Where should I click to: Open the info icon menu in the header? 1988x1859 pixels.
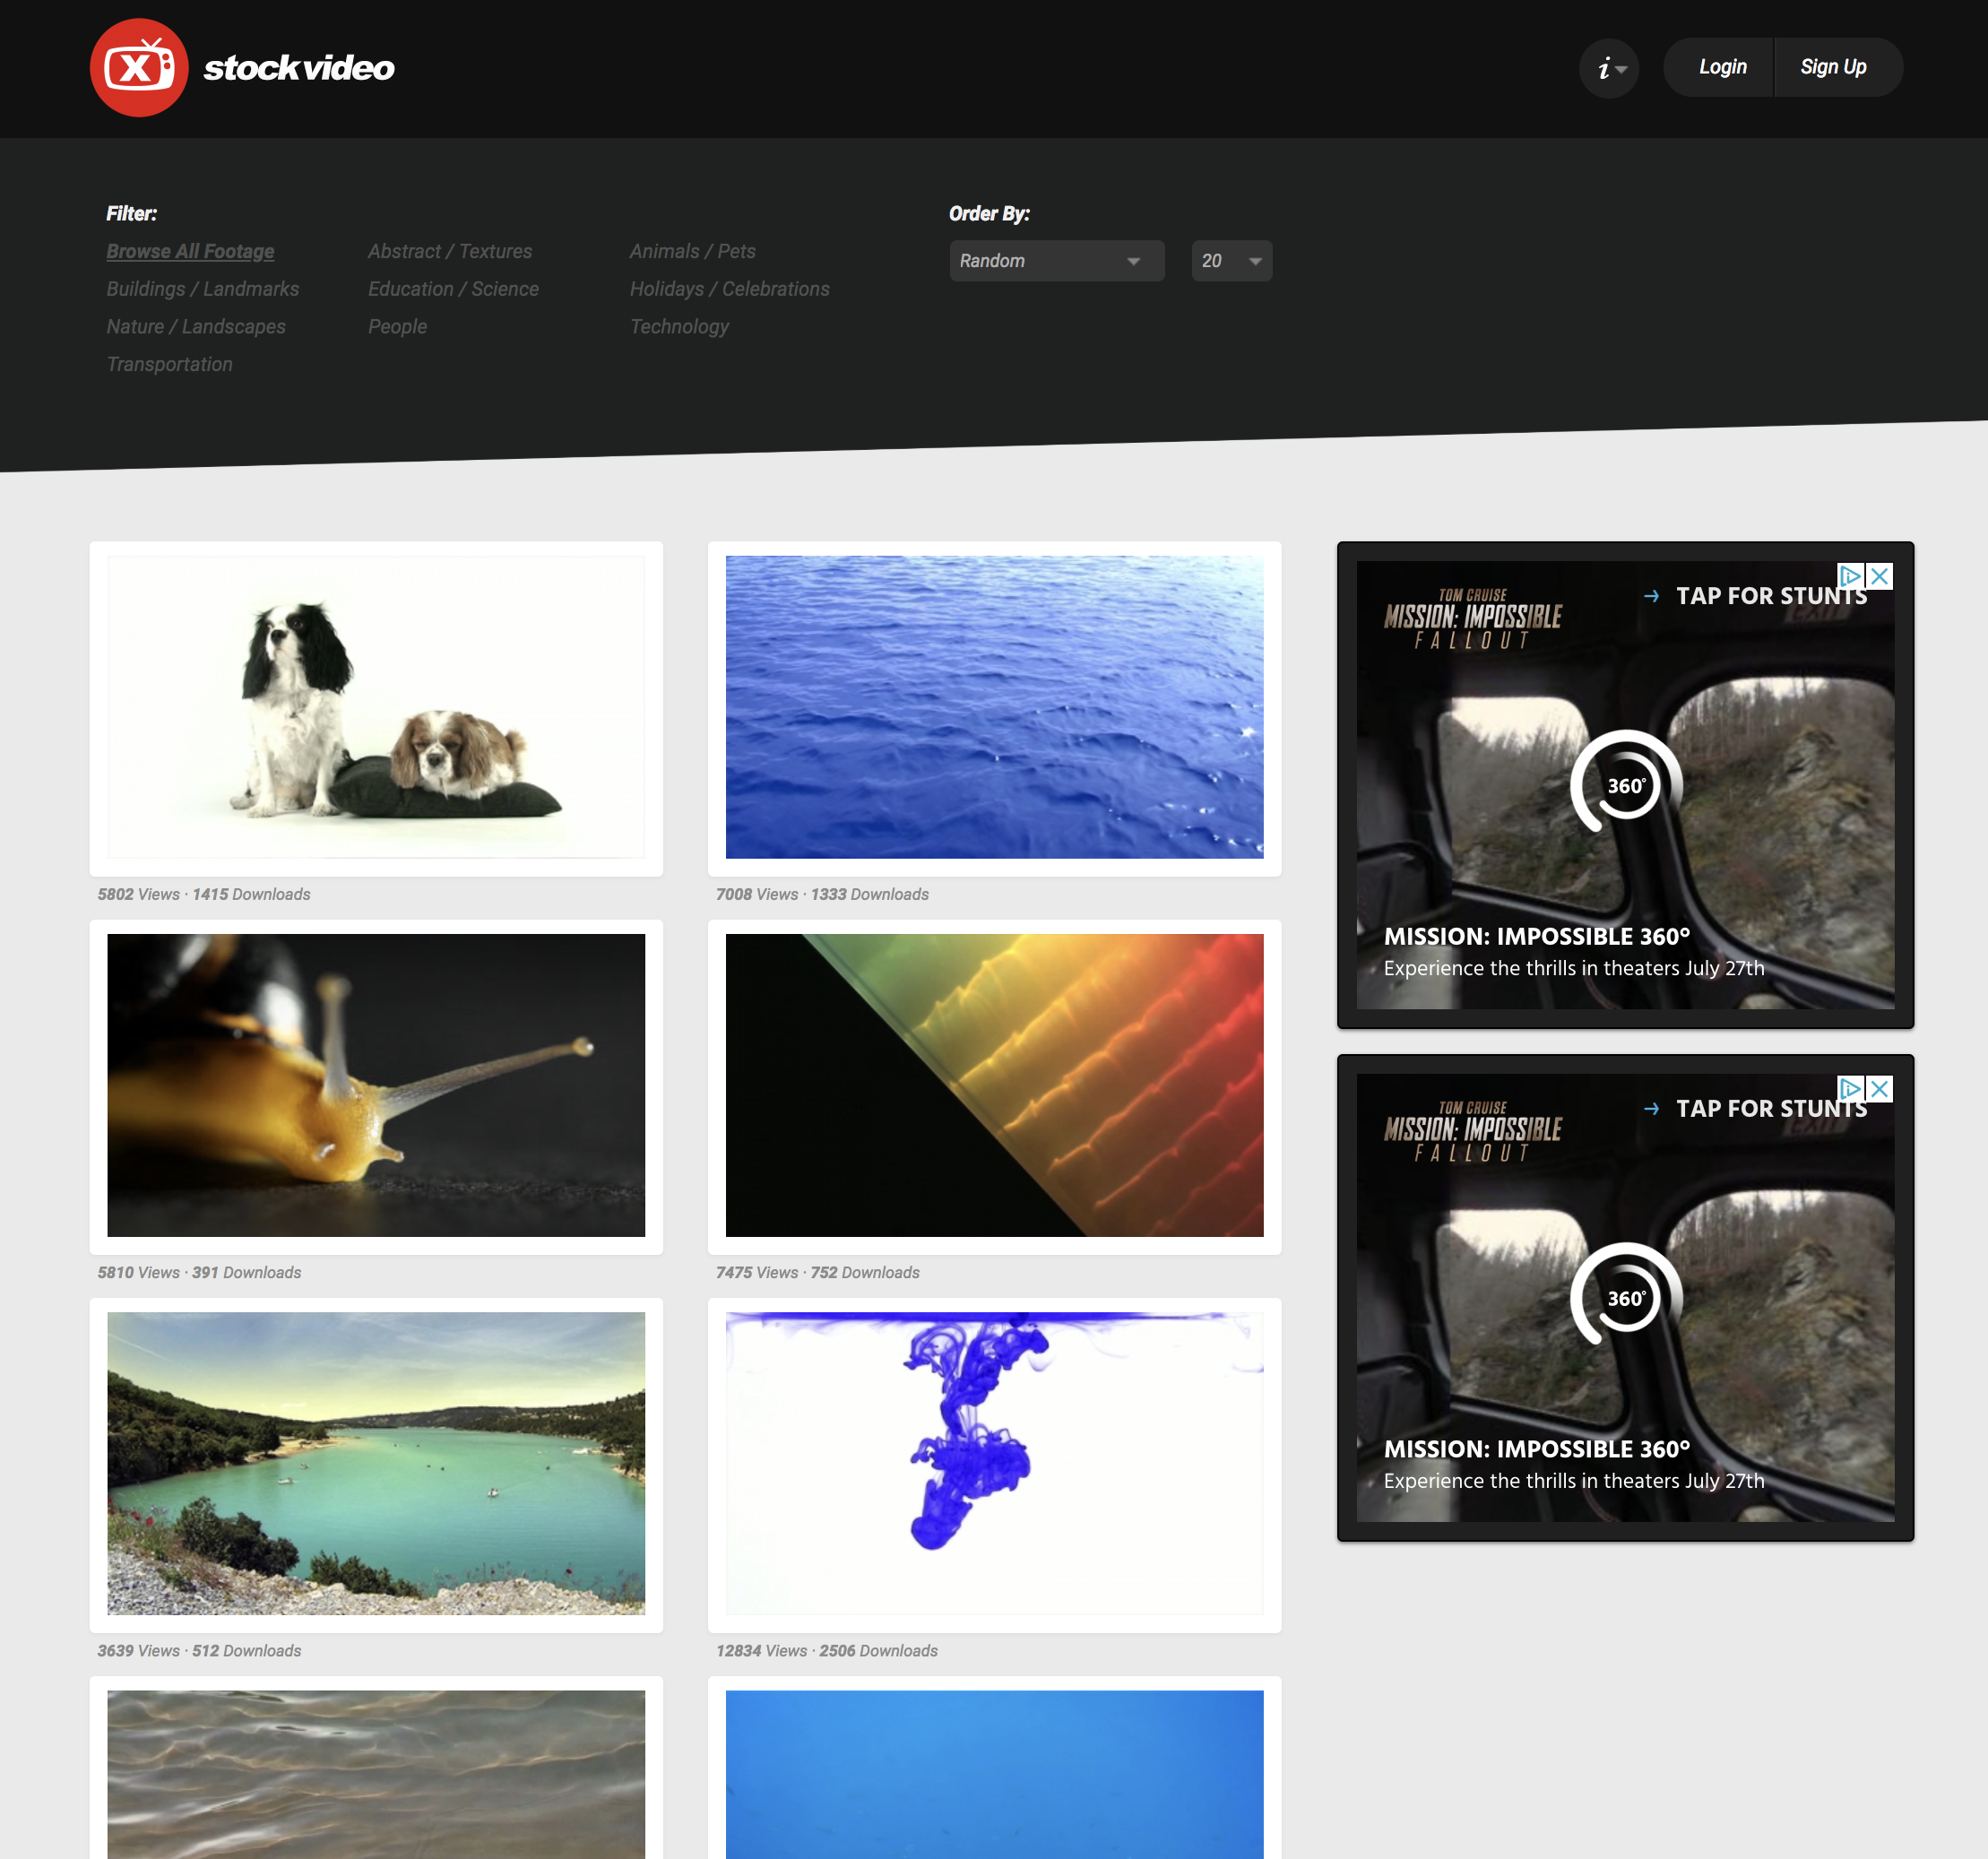click(x=1604, y=67)
